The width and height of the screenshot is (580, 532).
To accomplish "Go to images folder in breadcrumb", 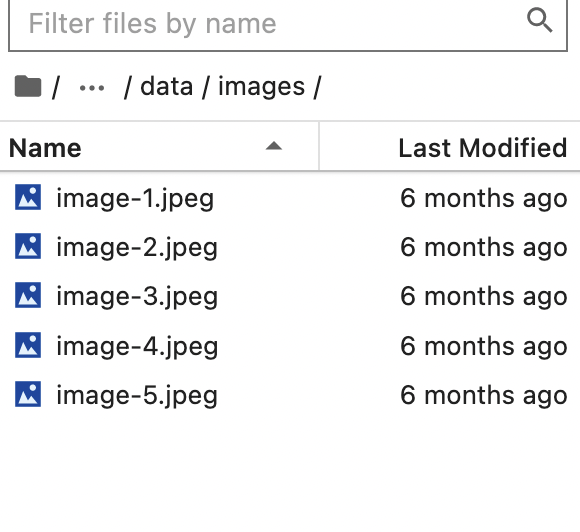I will coord(262,87).
